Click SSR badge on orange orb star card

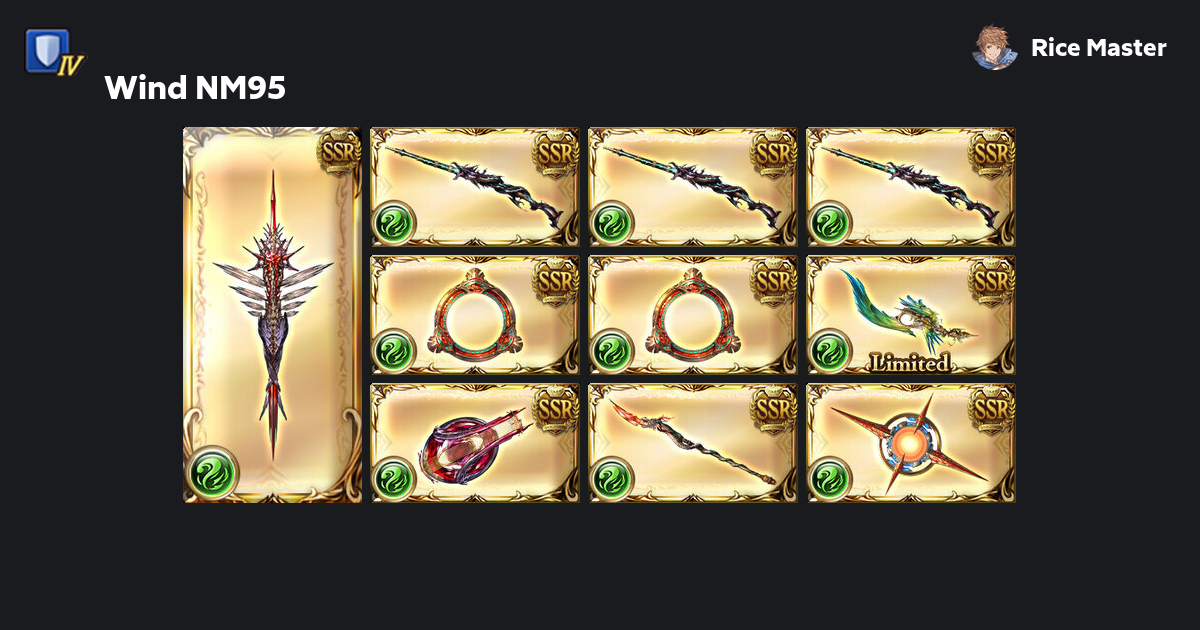(991, 410)
